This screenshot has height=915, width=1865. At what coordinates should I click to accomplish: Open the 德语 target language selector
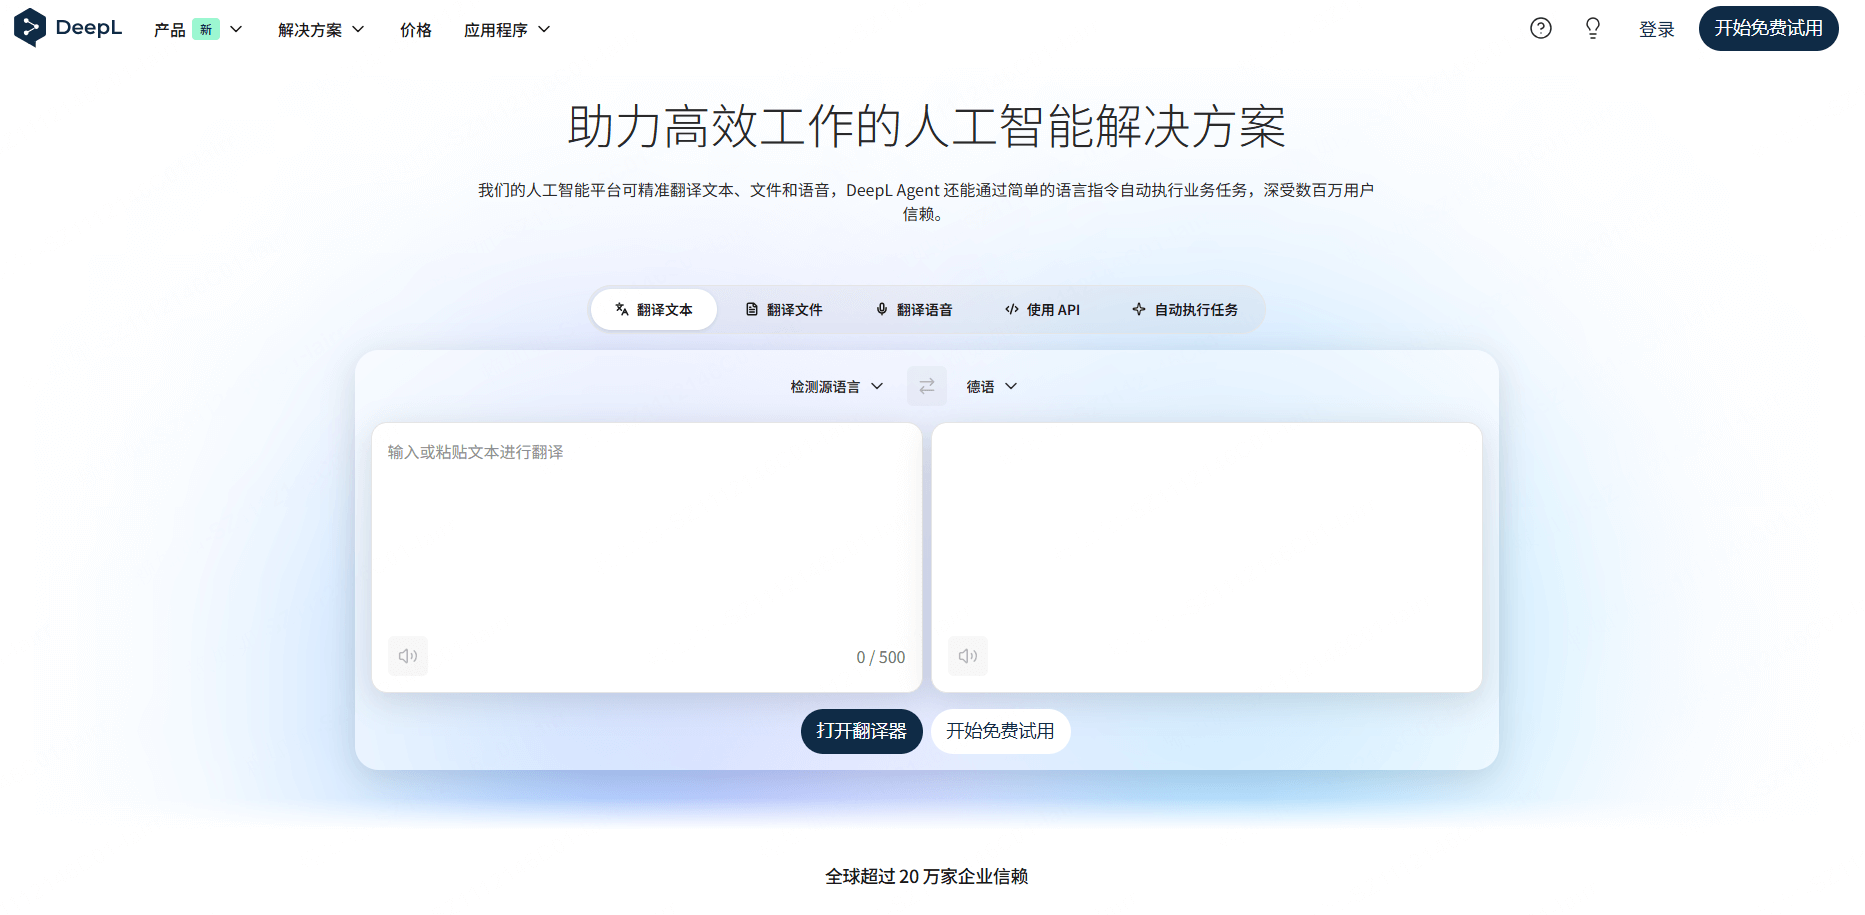(x=990, y=386)
